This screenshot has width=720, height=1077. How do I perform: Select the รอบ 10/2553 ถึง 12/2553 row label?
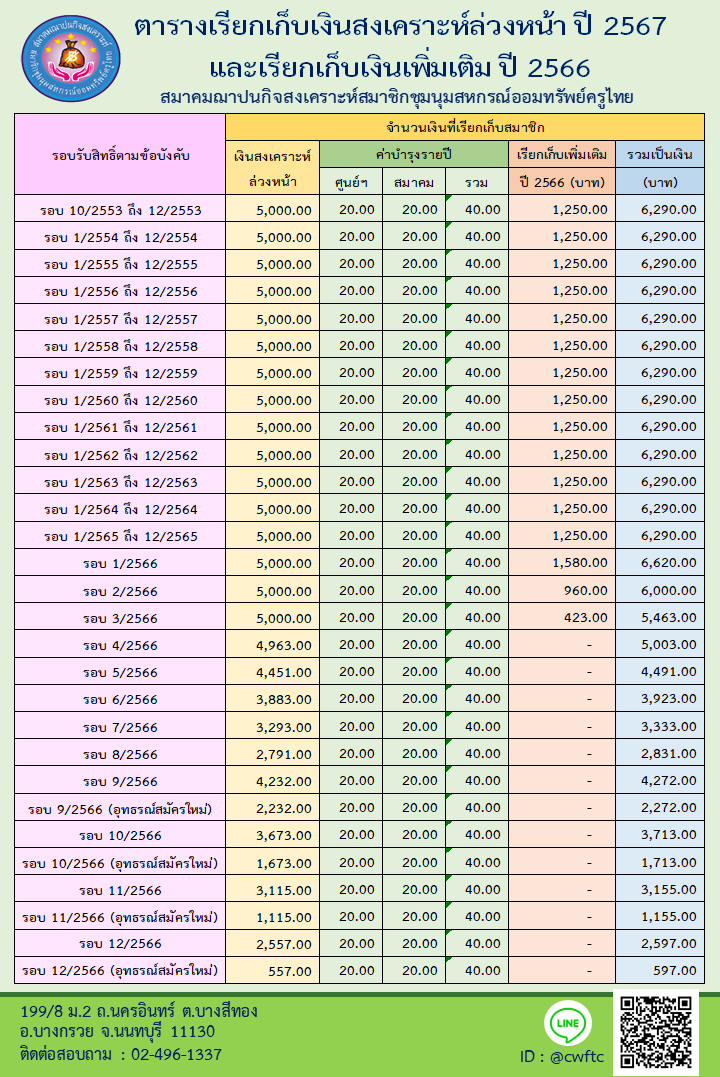coord(121,210)
